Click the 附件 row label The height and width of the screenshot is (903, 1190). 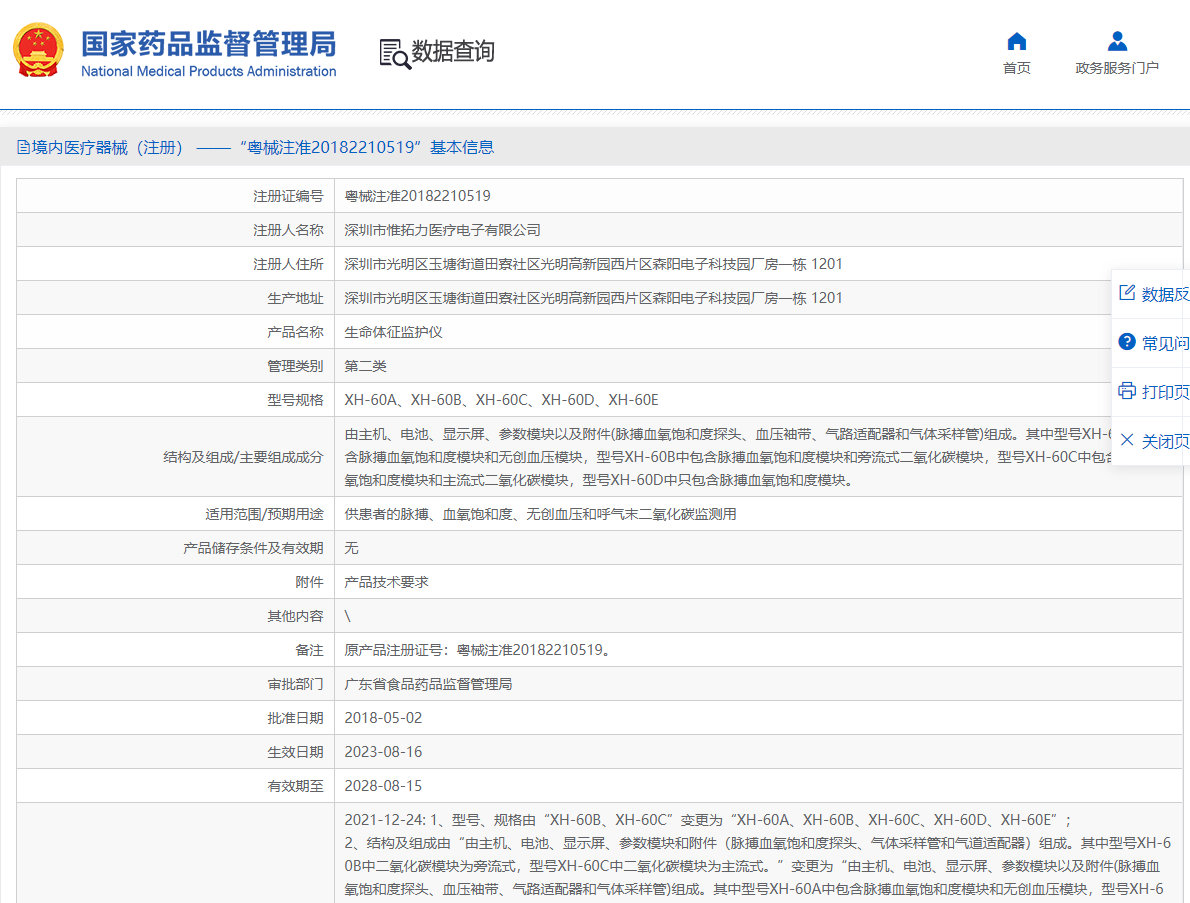pos(310,582)
